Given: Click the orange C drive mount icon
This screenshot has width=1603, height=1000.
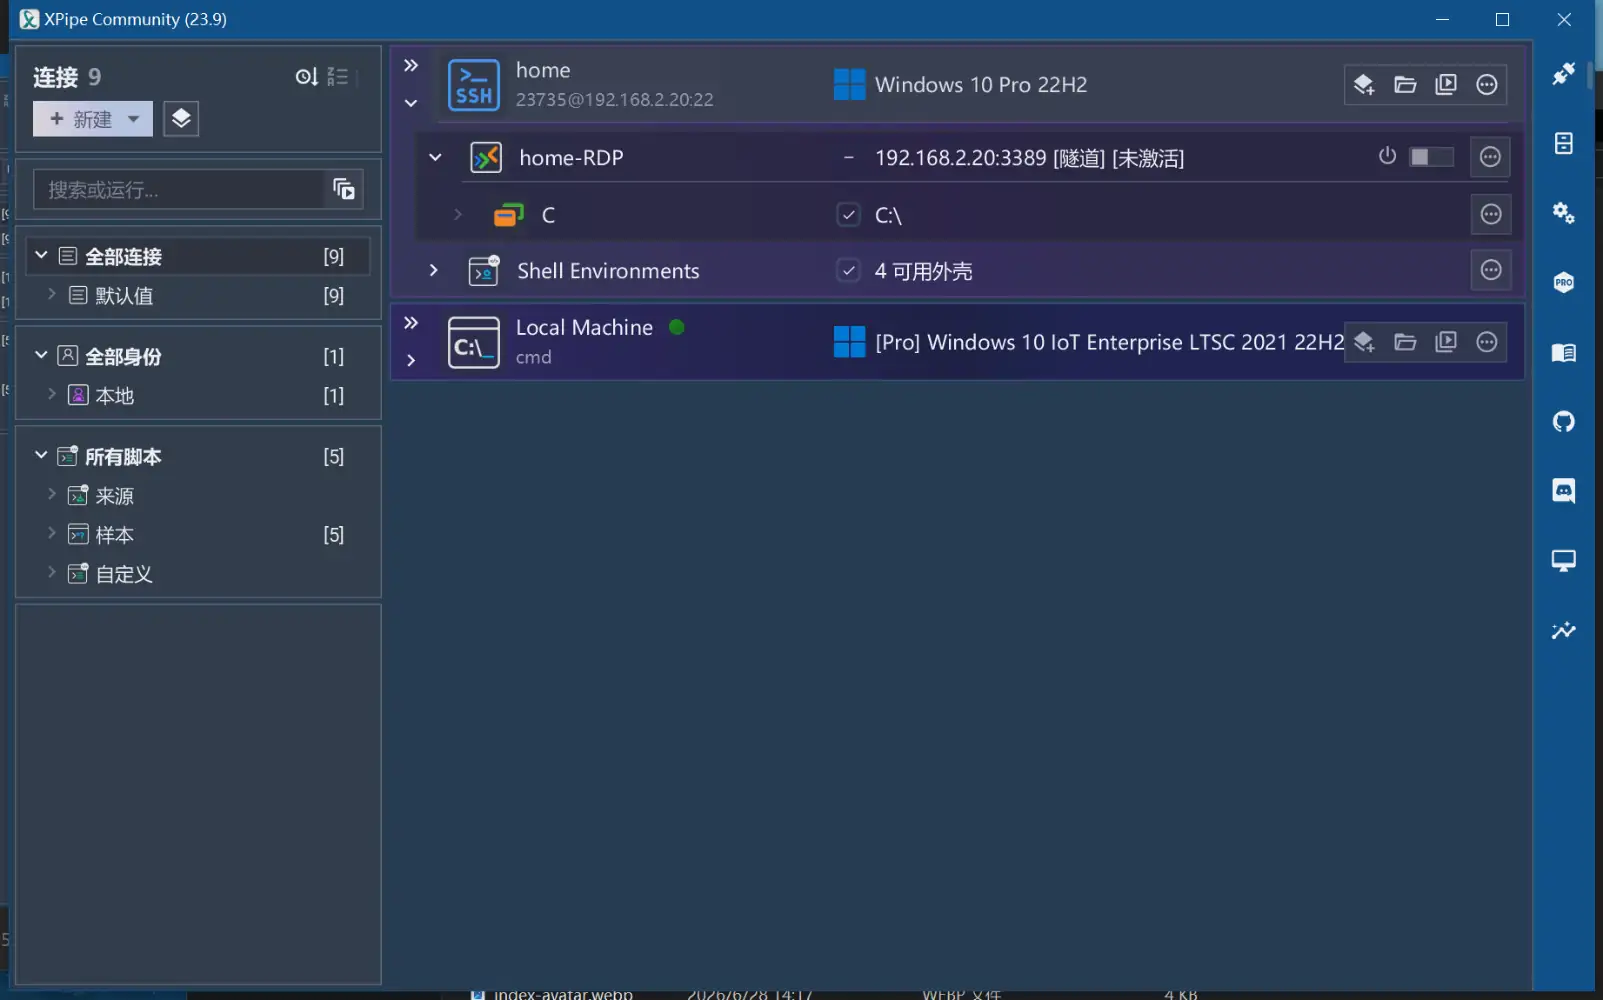Looking at the screenshot, I should [x=509, y=215].
